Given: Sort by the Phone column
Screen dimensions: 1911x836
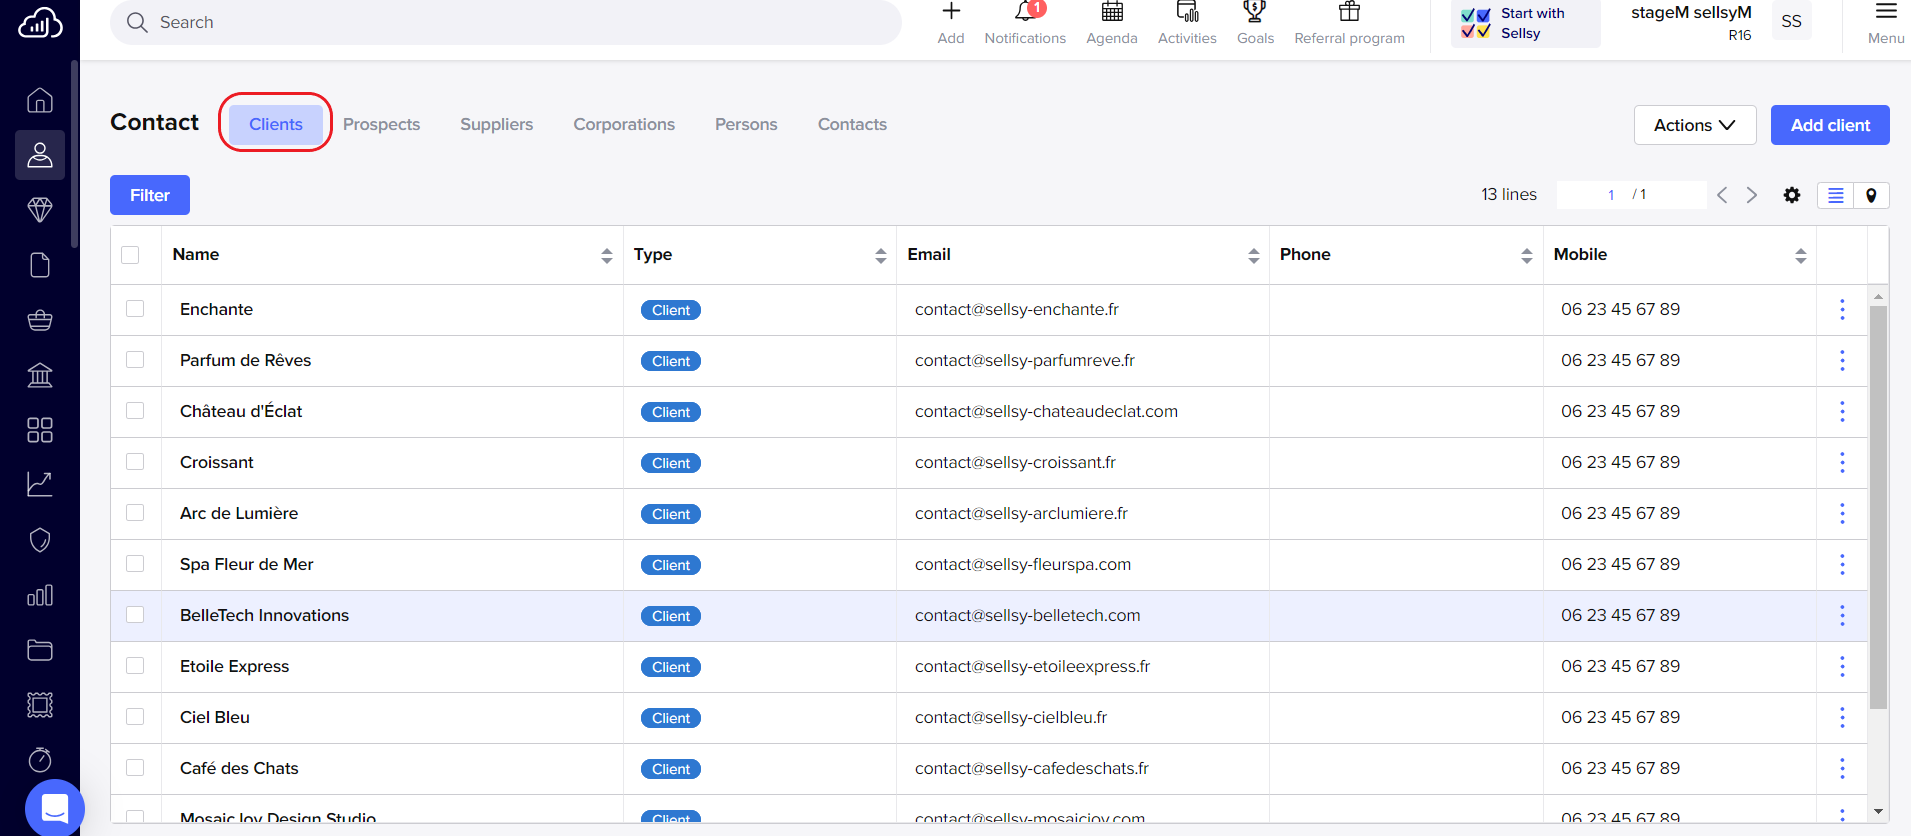Looking at the screenshot, I should (1527, 256).
